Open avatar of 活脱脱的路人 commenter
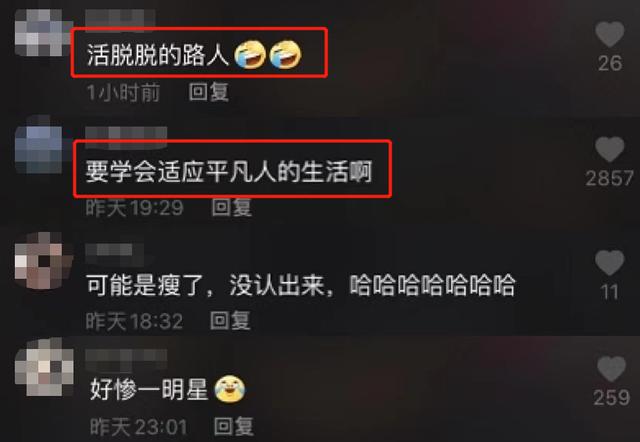 point(39,33)
